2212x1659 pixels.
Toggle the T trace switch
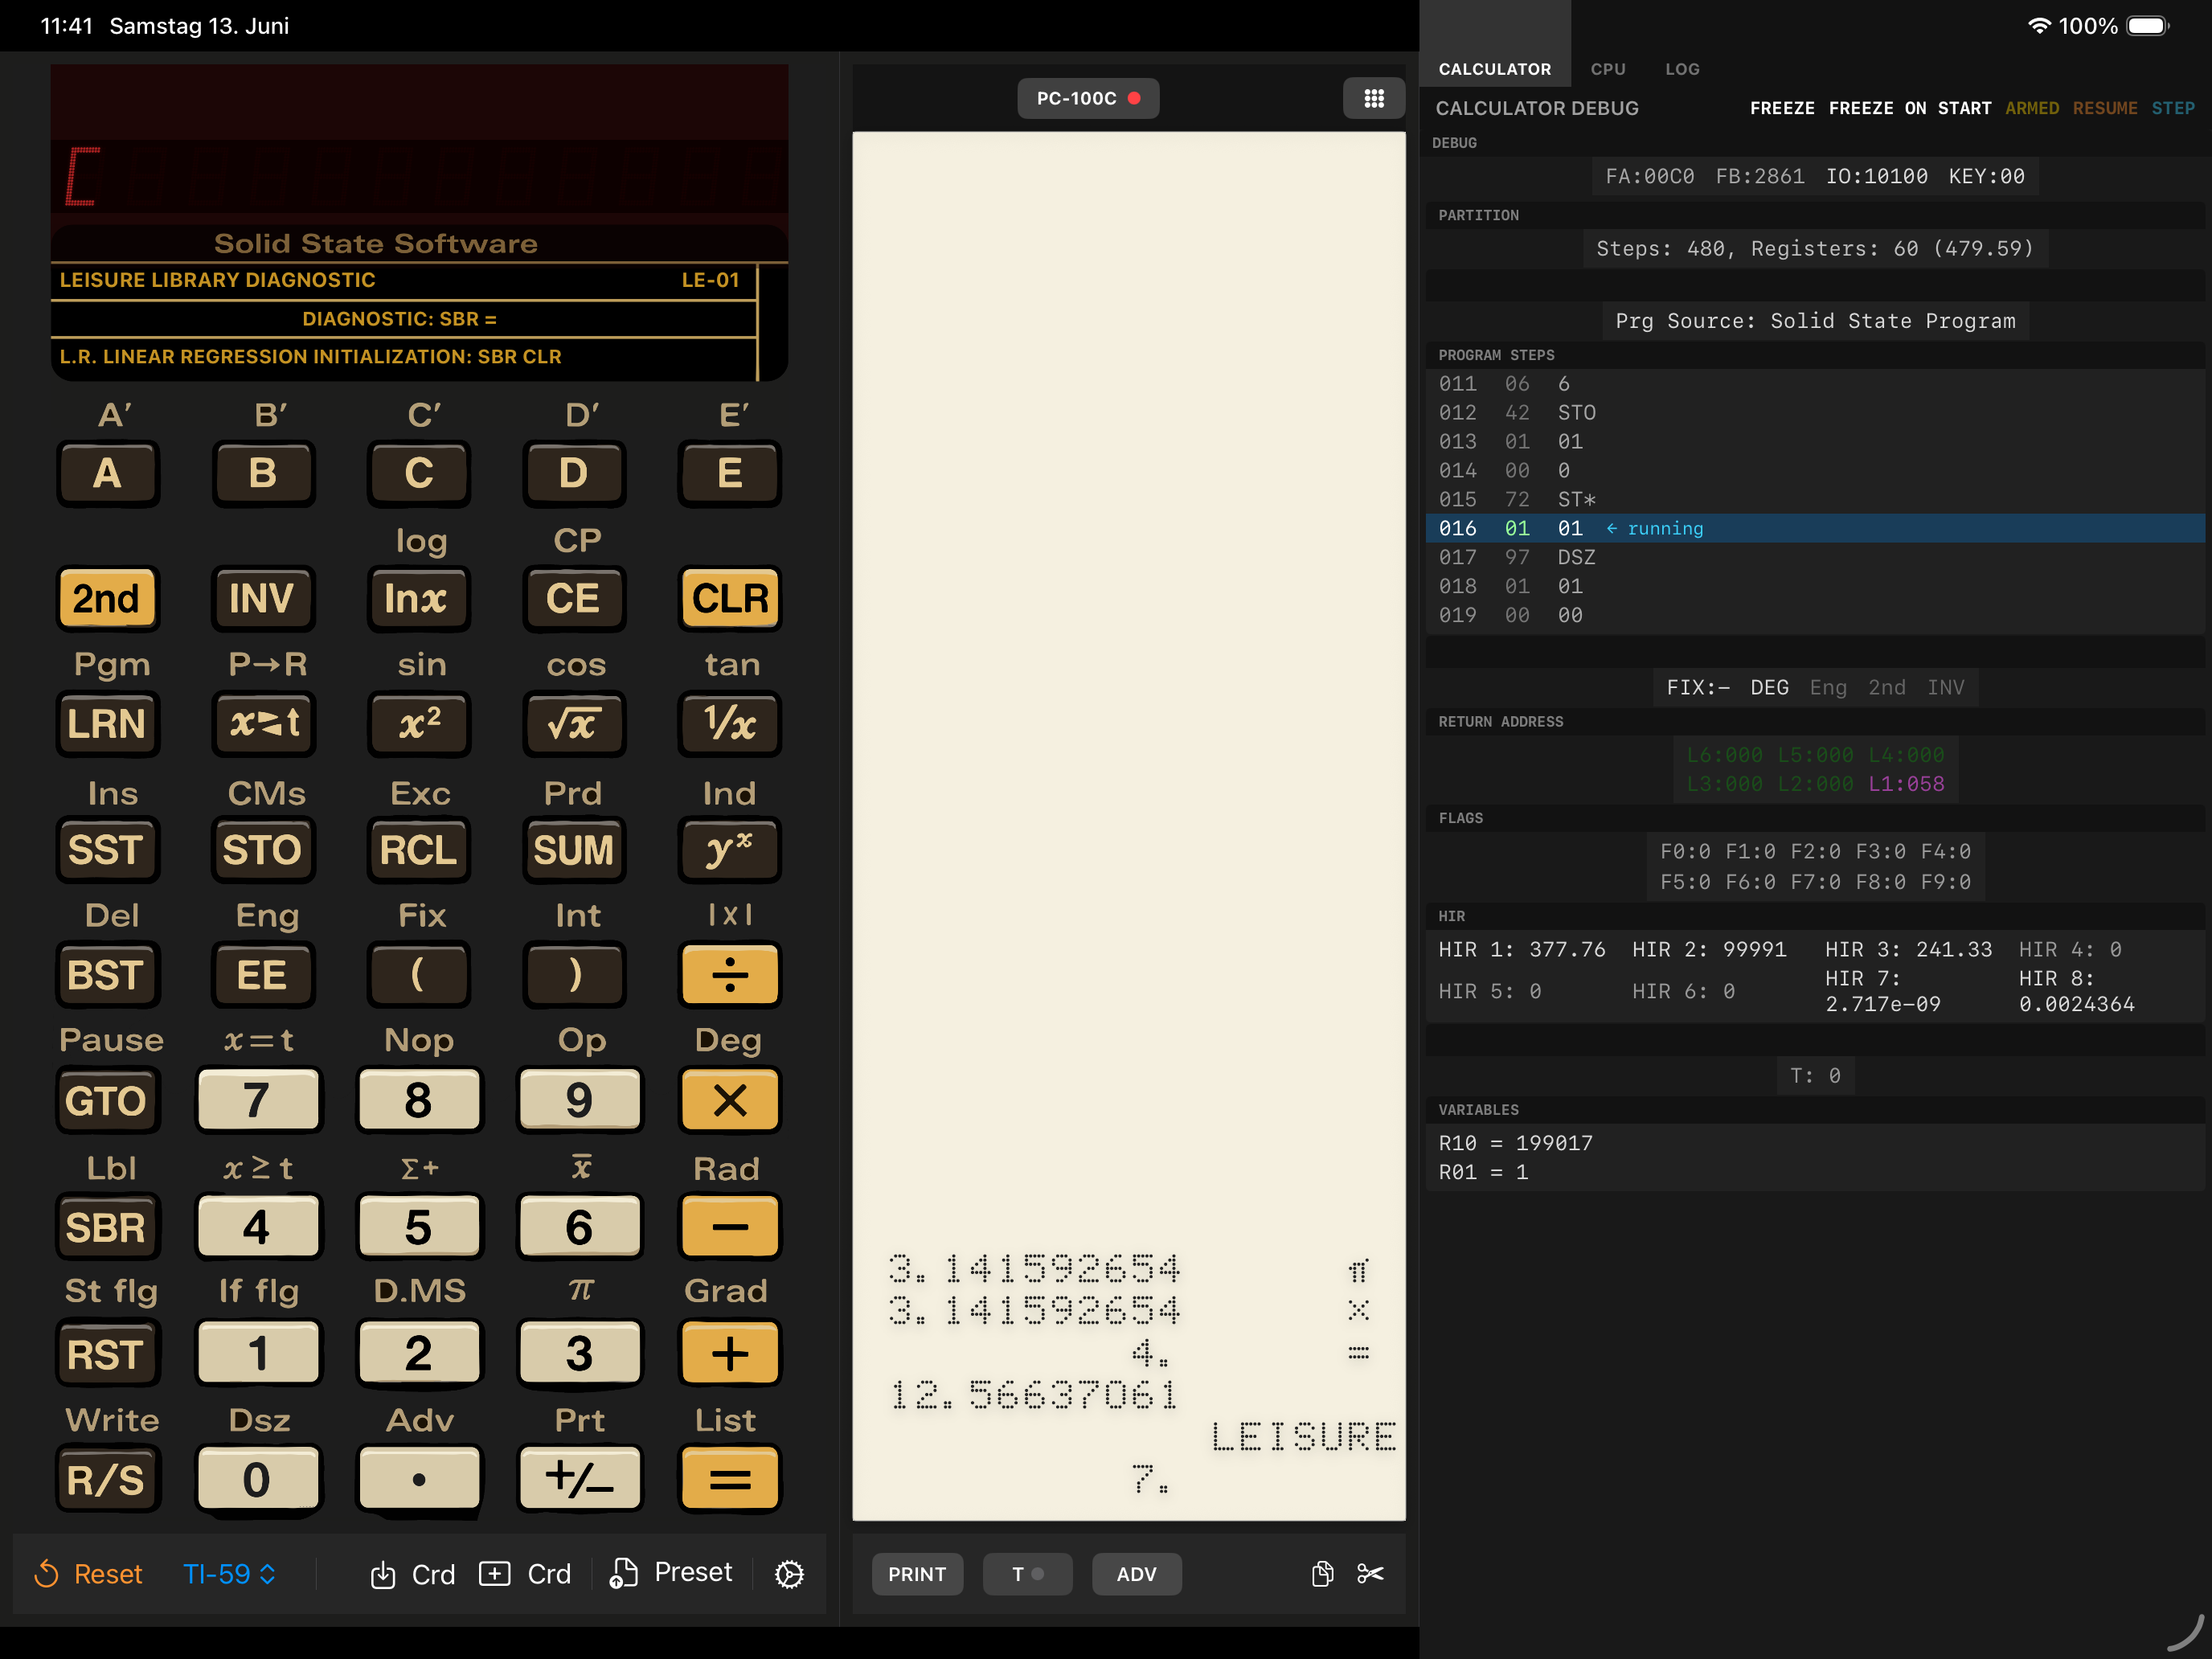click(x=1027, y=1574)
